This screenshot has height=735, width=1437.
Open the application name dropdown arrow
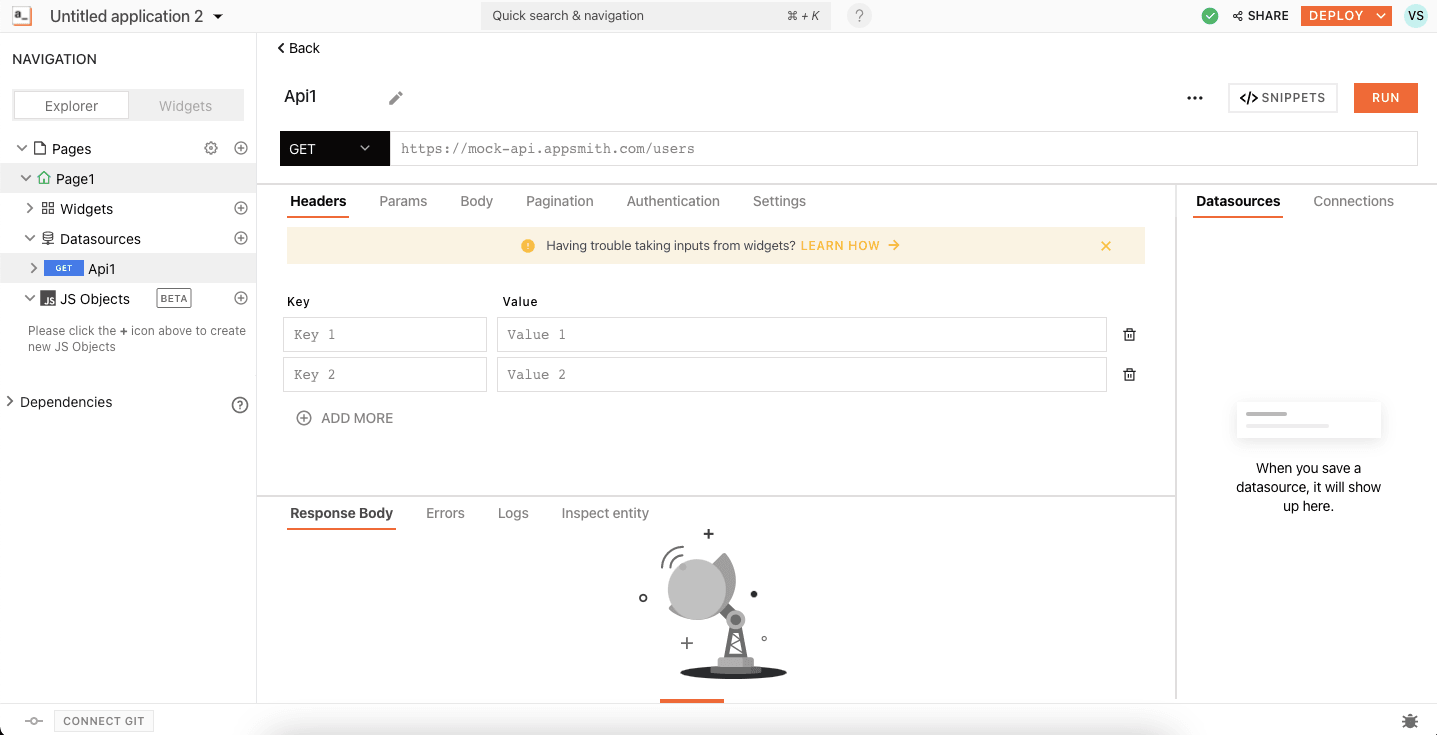pos(219,17)
